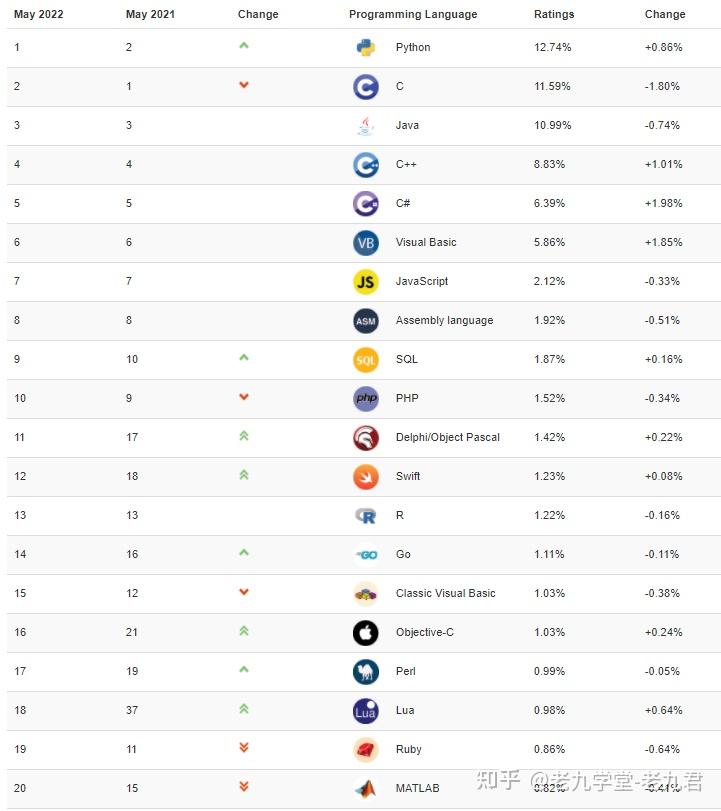Screen dimensions: 721x811
Task: Click the JavaScript JS yellow icon
Action: (x=366, y=281)
